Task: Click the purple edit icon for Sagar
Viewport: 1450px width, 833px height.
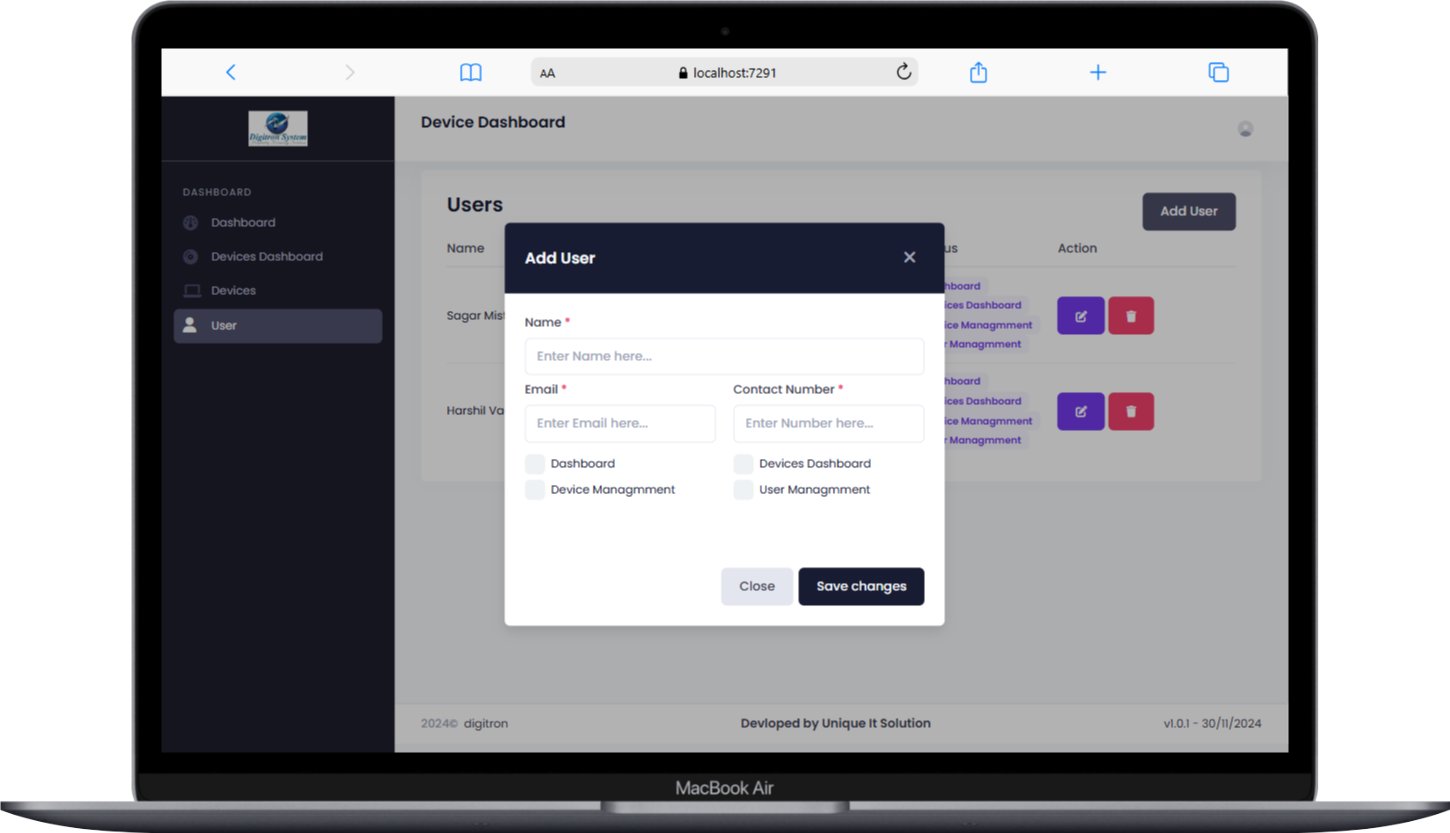Action: 1080,316
